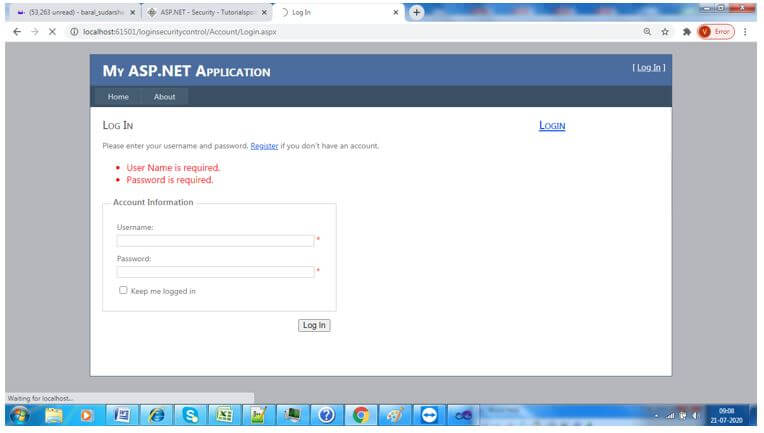This screenshot has width=764, height=433.
Task: Open Microsoft Word from the taskbar
Action: (122, 415)
